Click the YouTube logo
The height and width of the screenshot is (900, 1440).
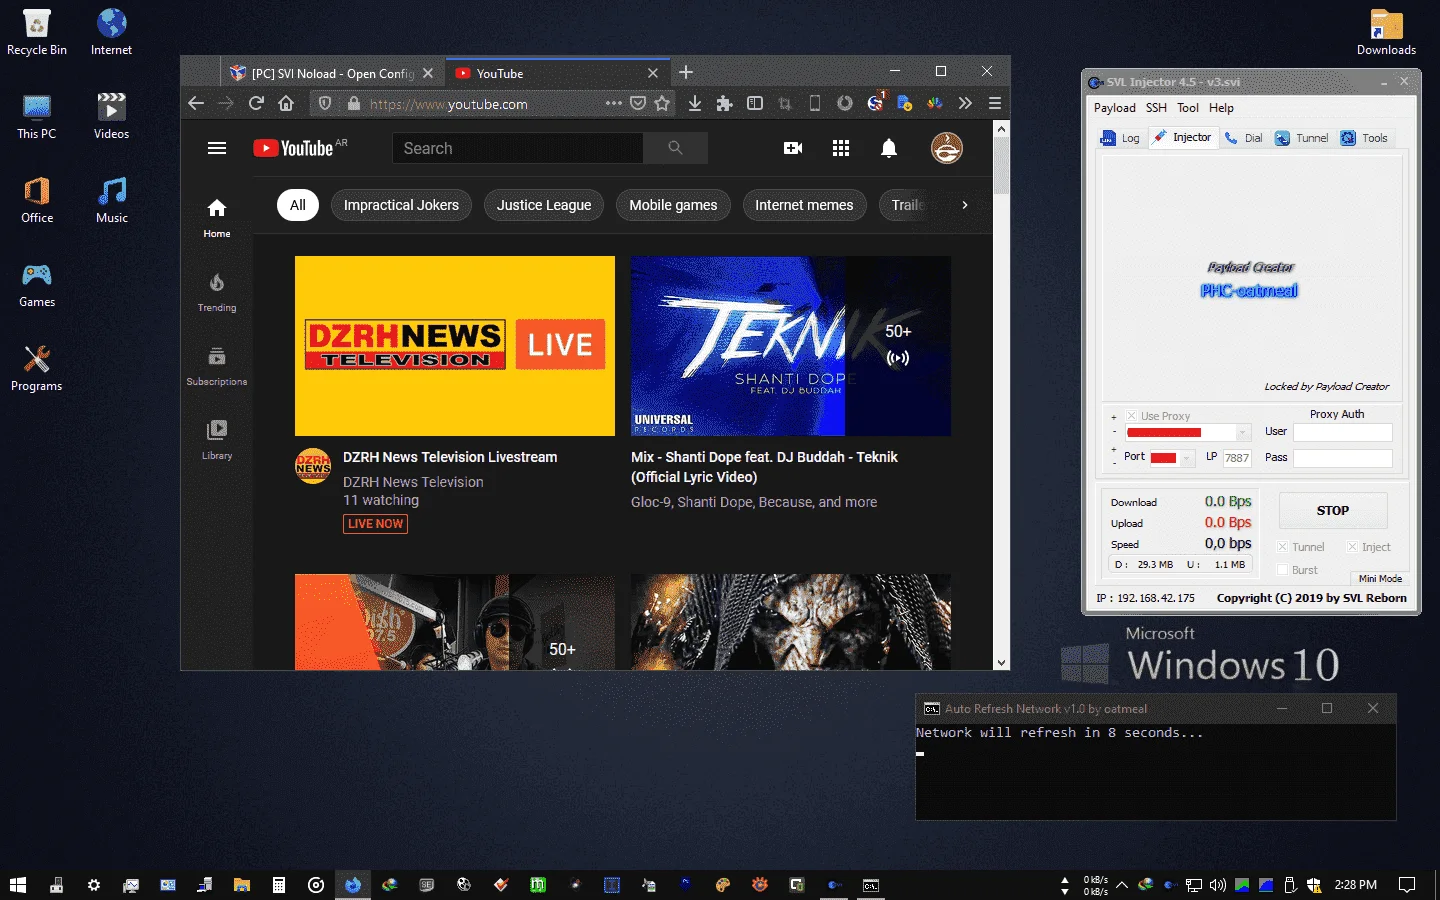293,148
